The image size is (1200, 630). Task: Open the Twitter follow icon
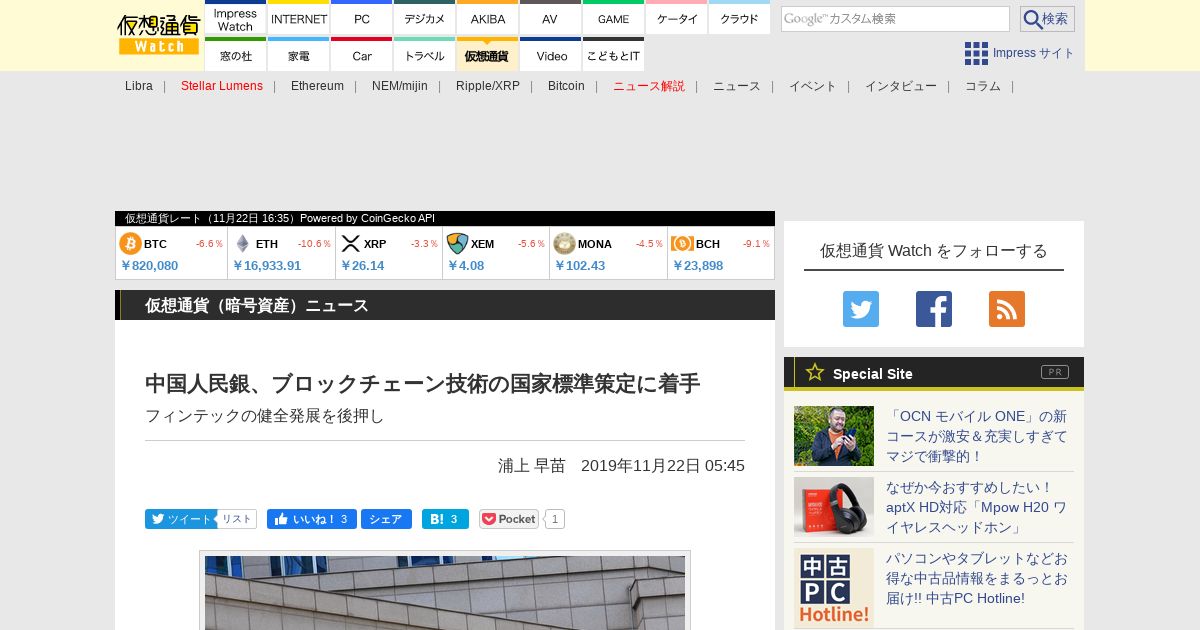[861, 309]
